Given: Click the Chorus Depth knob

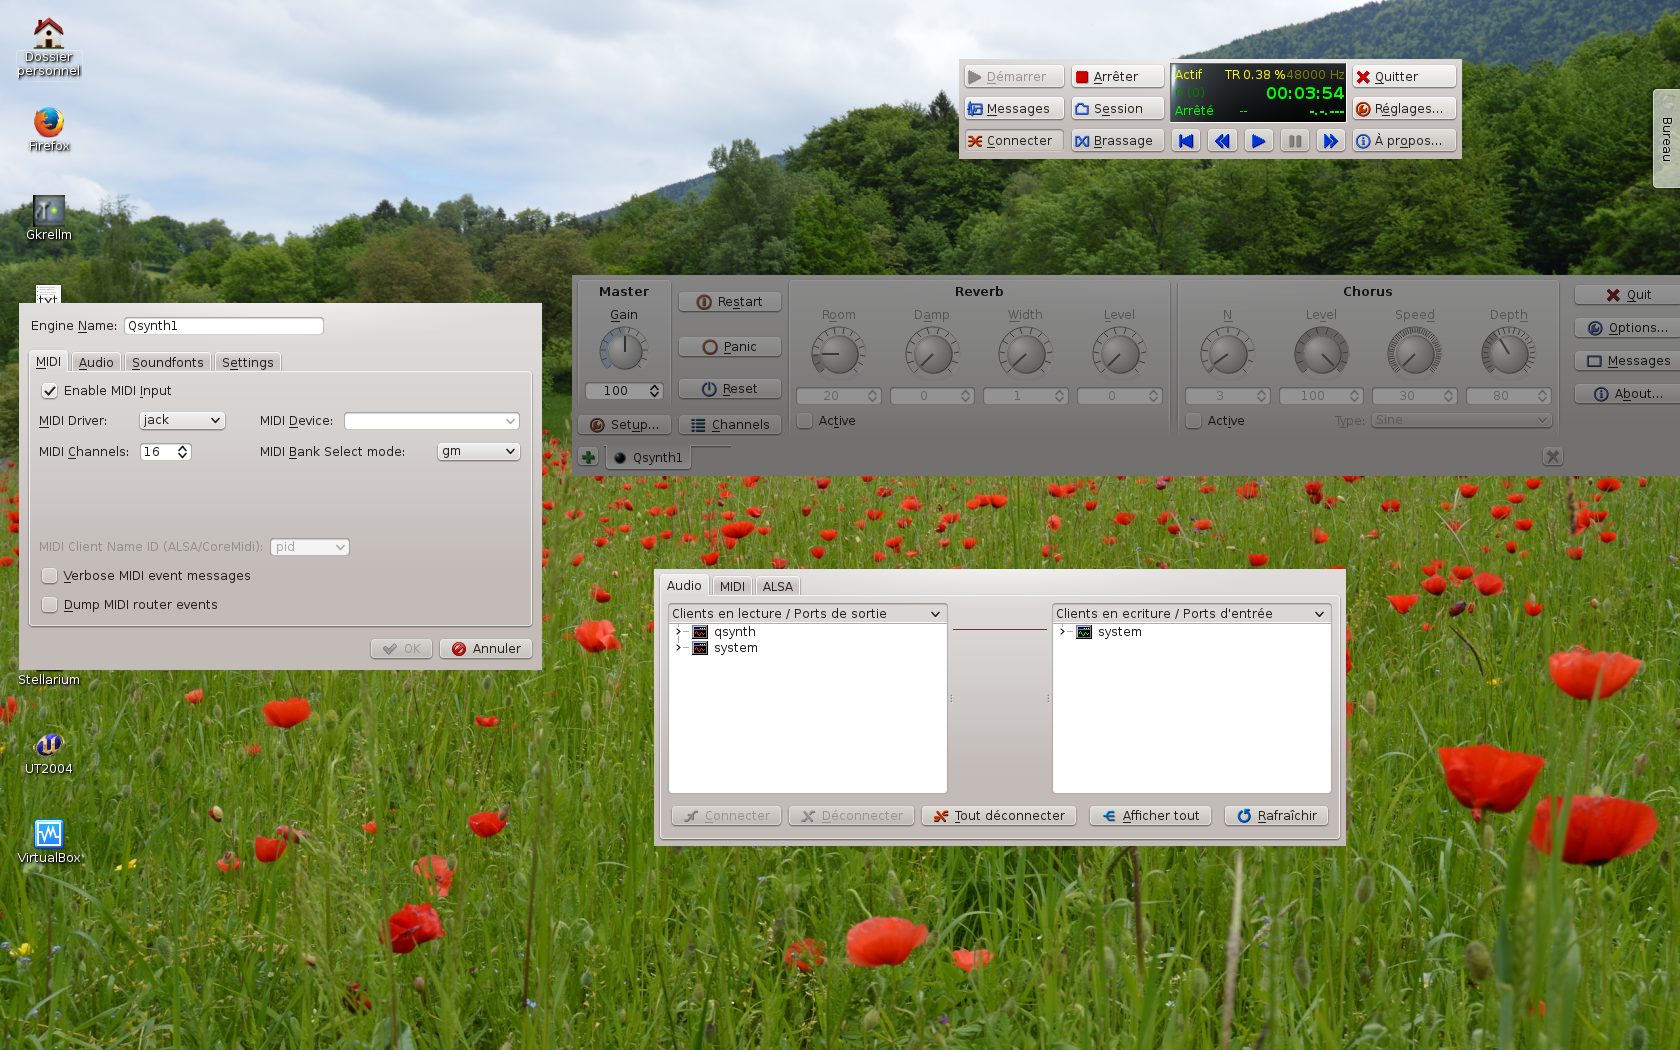Looking at the screenshot, I should [1507, 353].
